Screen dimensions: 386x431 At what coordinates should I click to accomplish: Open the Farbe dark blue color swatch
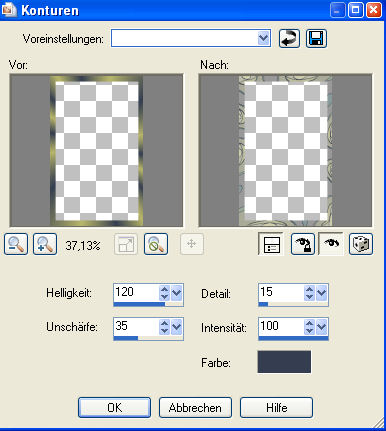[x=284, y=362]
